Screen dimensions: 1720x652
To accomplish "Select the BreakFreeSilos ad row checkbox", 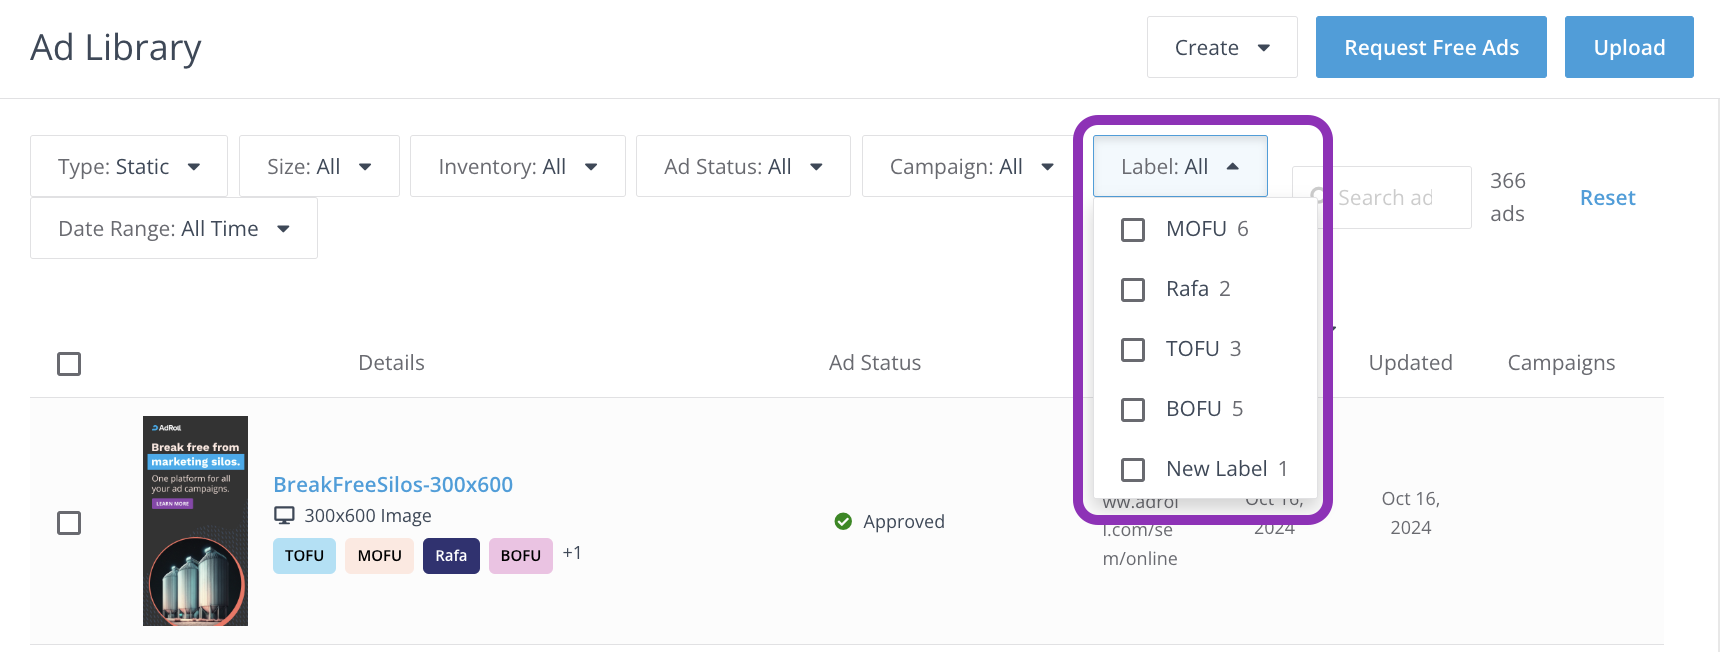I will click(69, 523).
